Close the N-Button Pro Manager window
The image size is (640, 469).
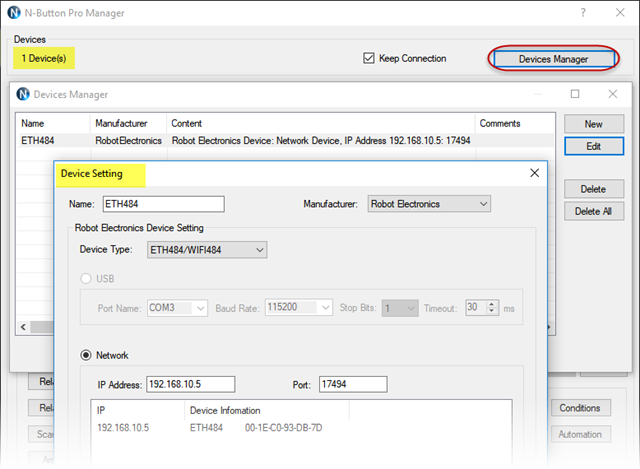coord(620,13)
